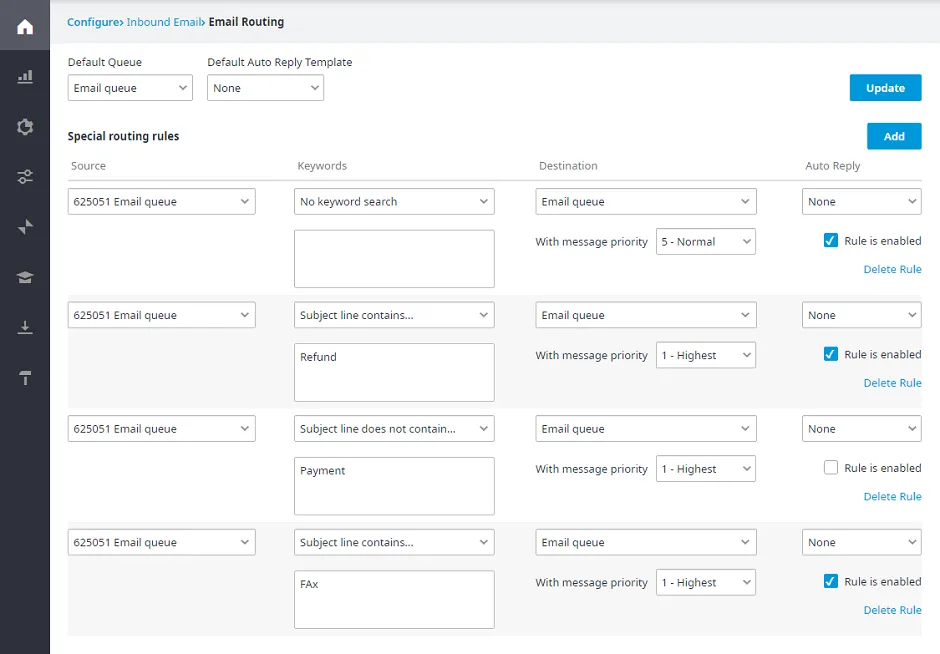Click the gear cog sidebar icon
Viewport: 940px width, 654px height.
click(25, 126)
